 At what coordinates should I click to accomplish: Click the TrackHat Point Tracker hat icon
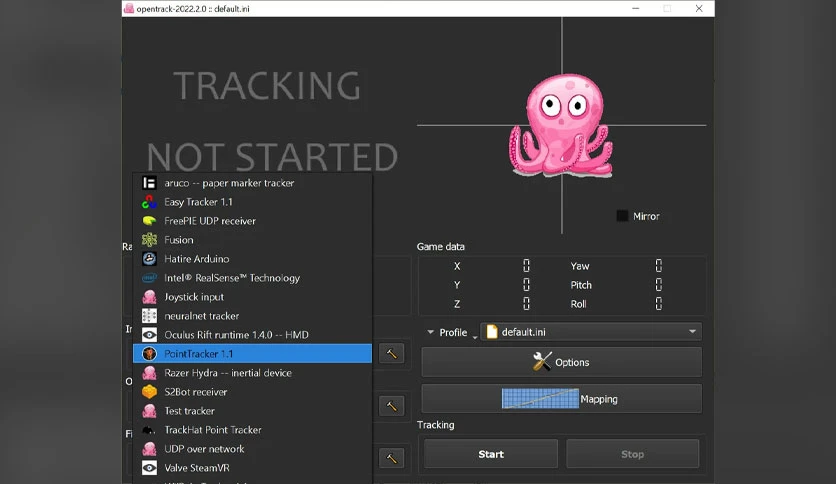[x=149, y=430]
